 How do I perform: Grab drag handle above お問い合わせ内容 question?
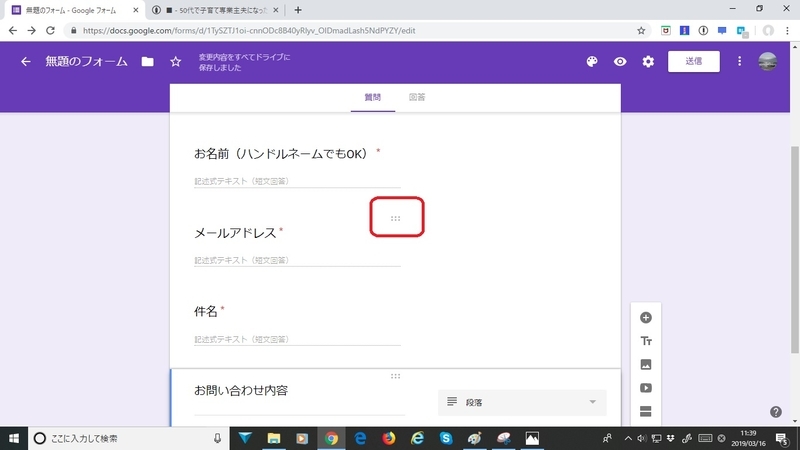(395, 376)
